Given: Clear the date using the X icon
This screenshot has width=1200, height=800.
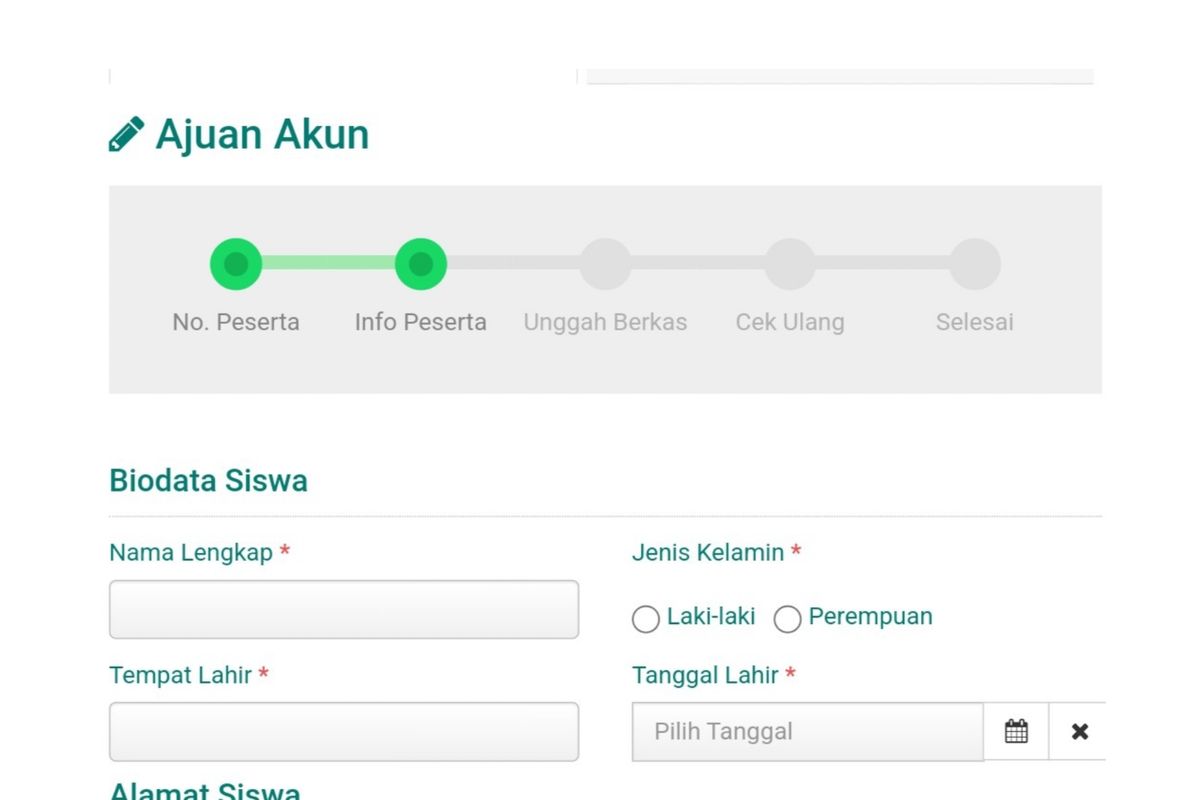Looking at the screenshot, I should point(1080,731).
